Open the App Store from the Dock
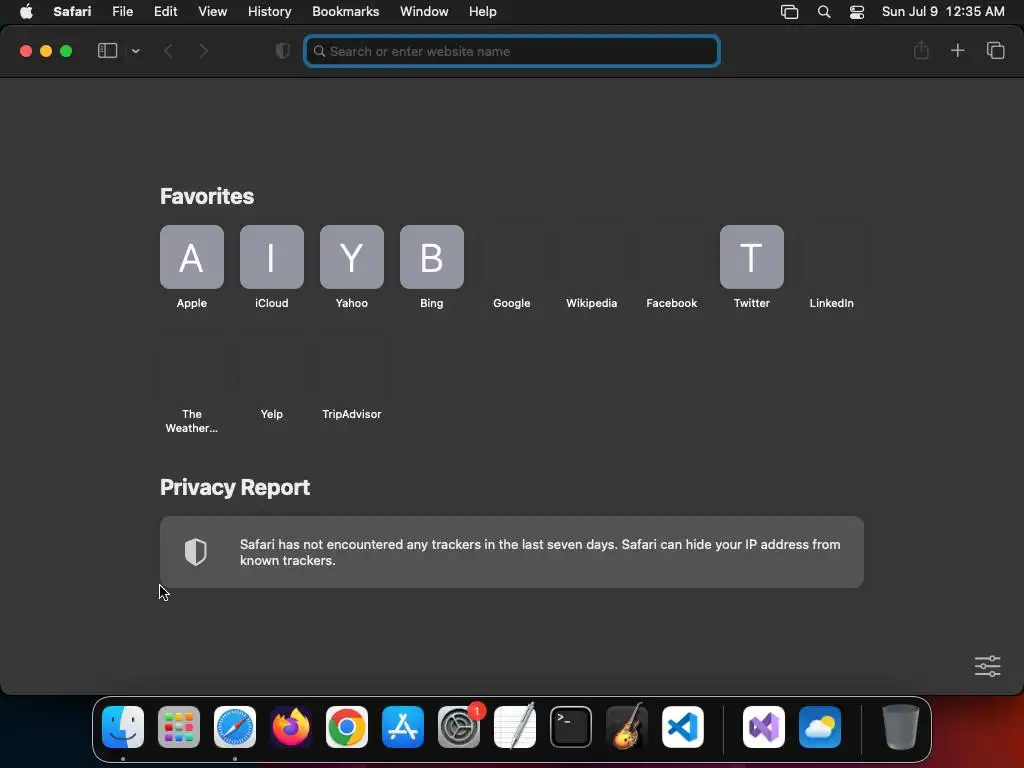The image size is (1024, 768). pyautogui.click(x=403, y=727)
